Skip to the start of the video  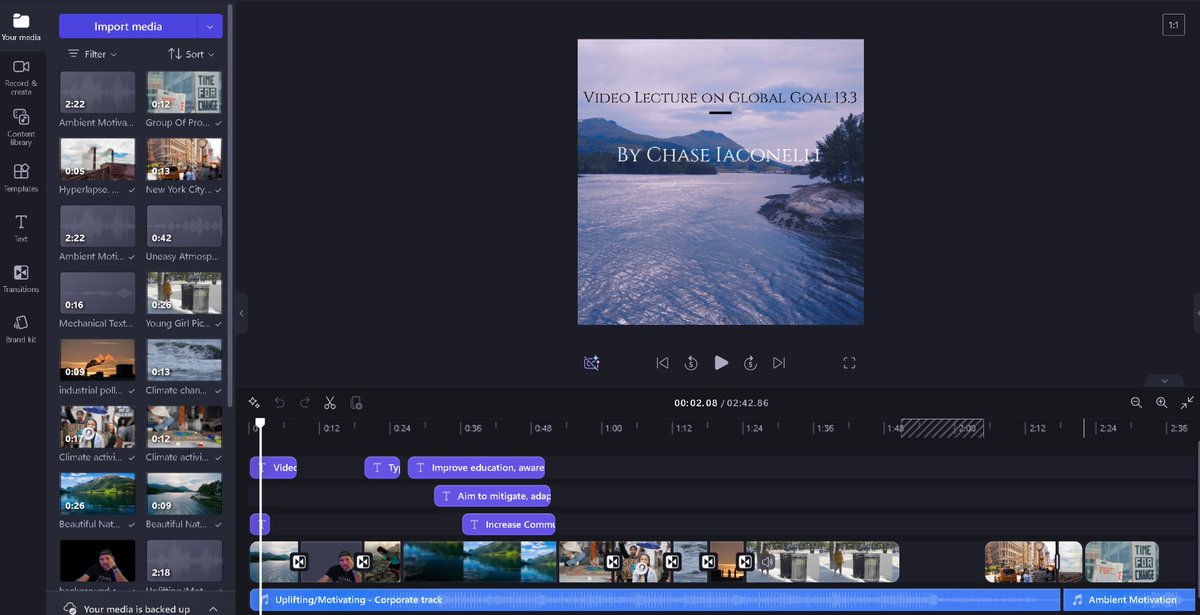click(x=662, y=363)
